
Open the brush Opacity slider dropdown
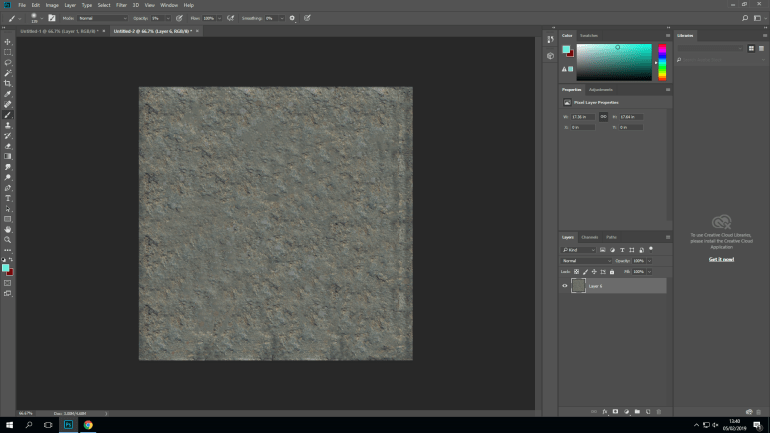coord(168,18)
